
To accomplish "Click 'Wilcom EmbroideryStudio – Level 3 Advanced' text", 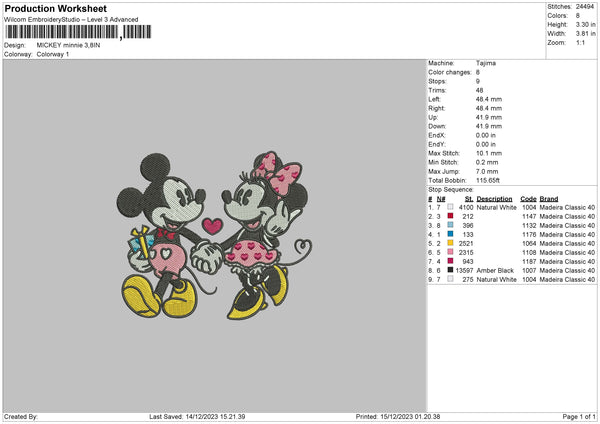I will (71, 20).
